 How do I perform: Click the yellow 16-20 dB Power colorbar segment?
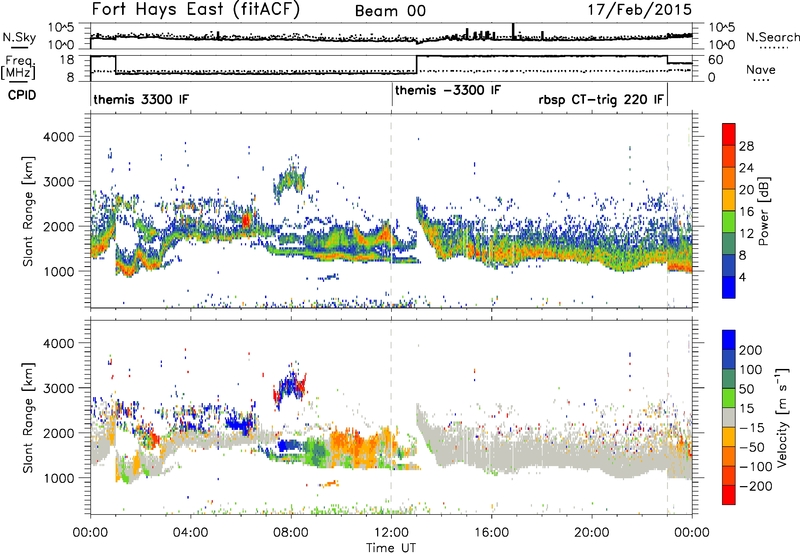[729, 200]
